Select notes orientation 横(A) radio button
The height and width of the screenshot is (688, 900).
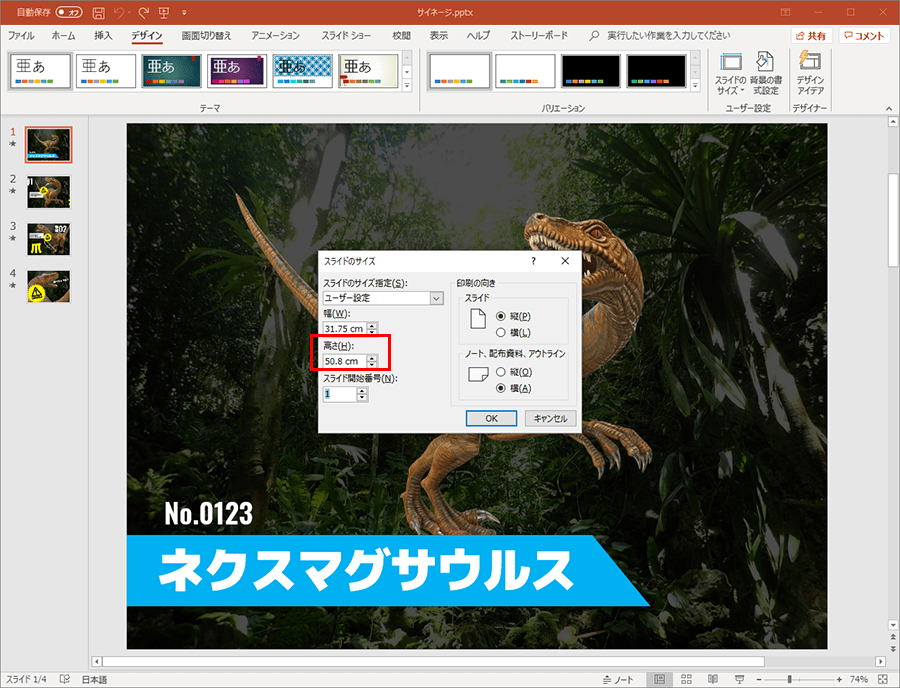[x=501, y=388]
